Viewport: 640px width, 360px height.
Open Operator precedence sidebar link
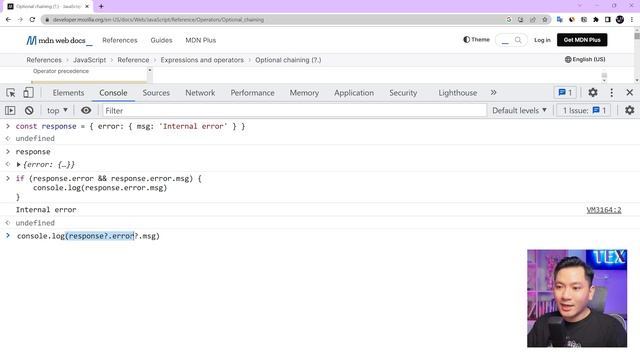[x=61, y=71]
